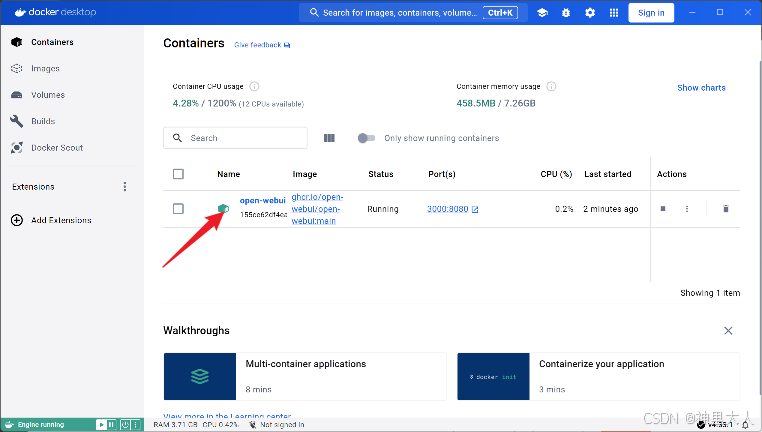Click info icon beside Container memory usage
Viewport: 762px width, 432px height.
coord(551,86)
